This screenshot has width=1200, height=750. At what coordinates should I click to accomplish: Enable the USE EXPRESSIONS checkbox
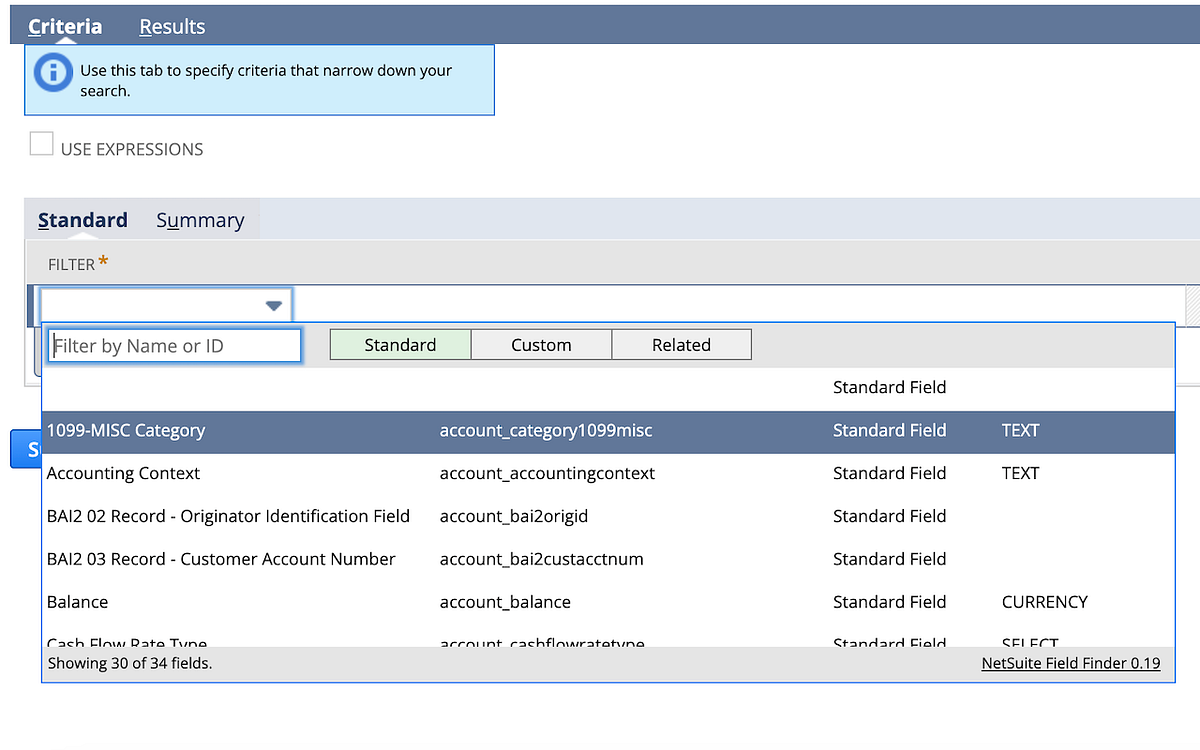click(x=41, y=144)
